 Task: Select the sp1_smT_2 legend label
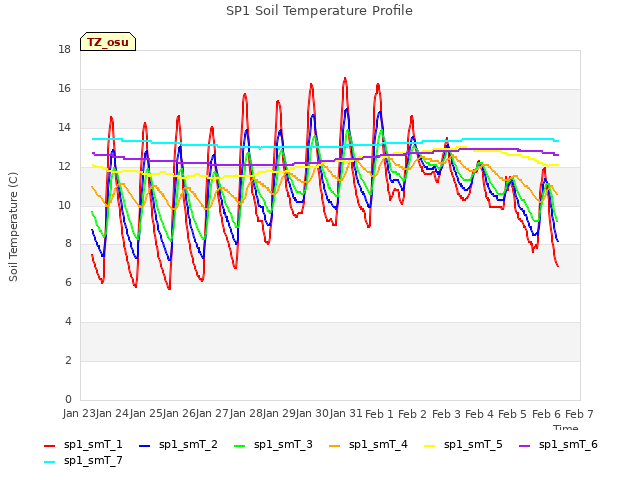[188, 444]
